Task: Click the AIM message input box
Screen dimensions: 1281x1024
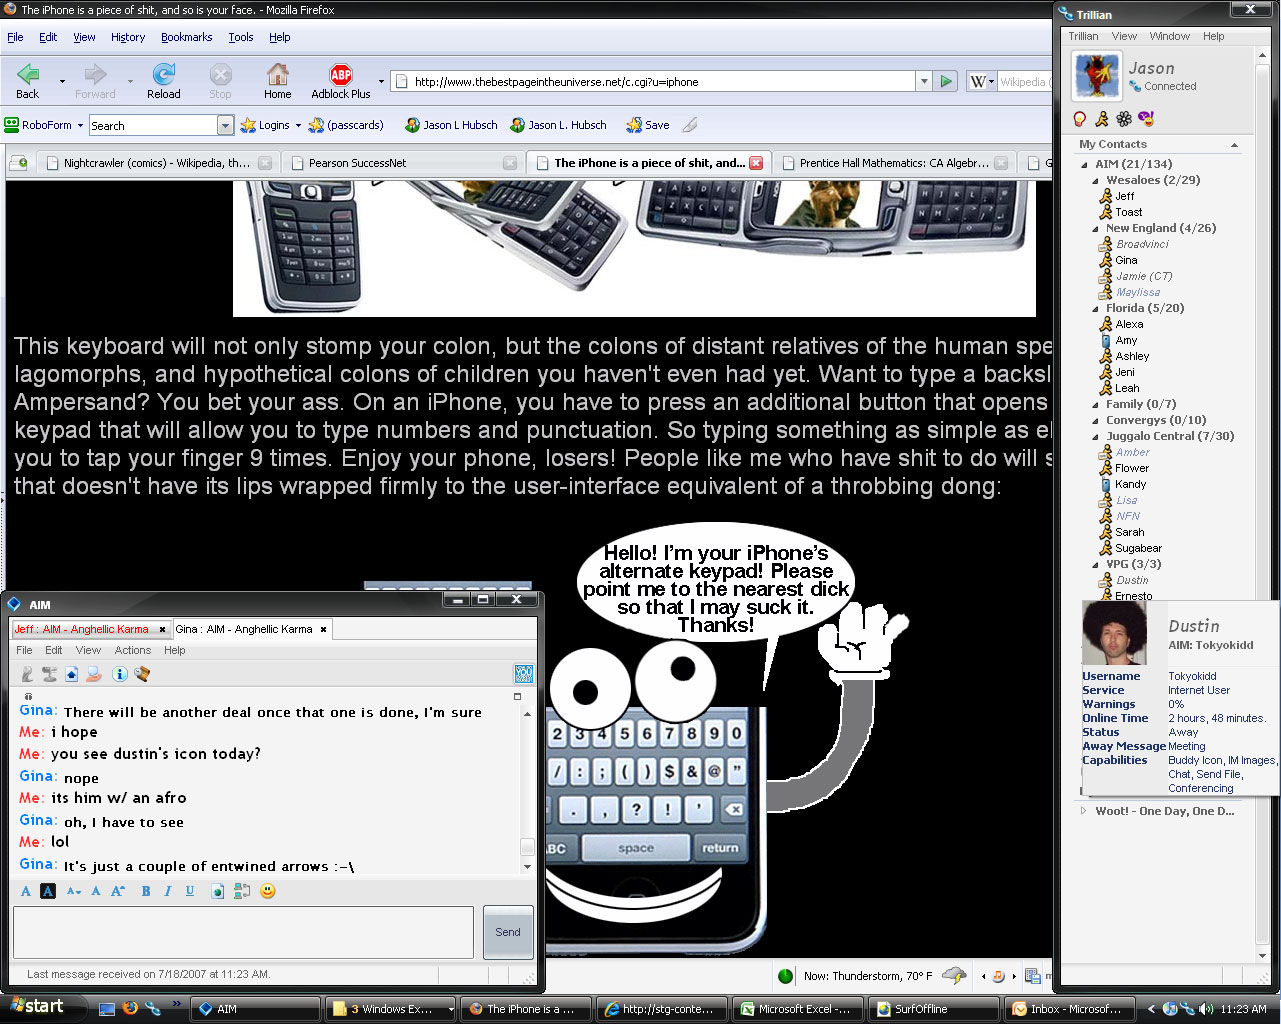Action: (243, 932)
